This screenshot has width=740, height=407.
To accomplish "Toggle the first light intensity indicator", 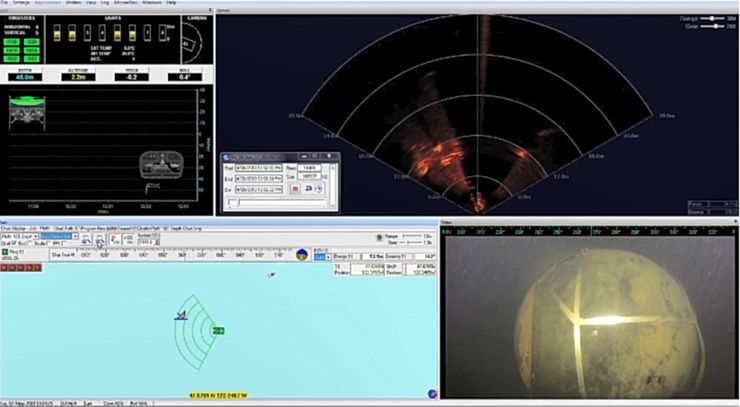I will click(x=58, y=35).
